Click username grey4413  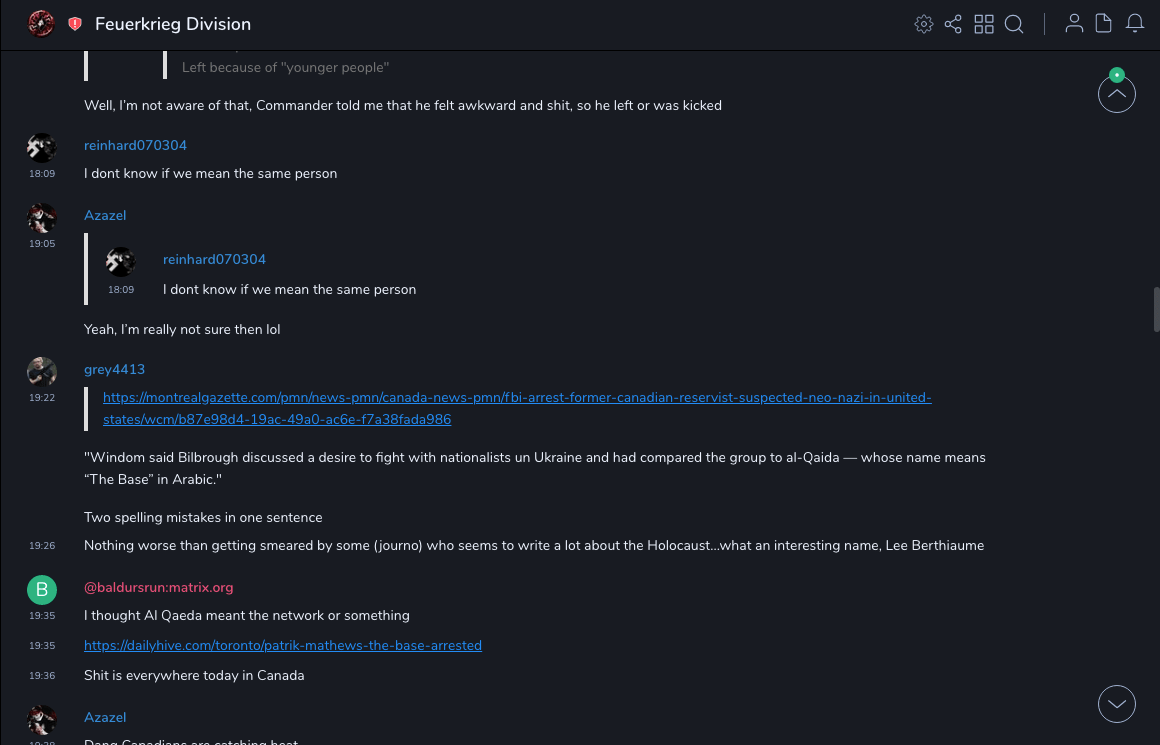(114, 370)
